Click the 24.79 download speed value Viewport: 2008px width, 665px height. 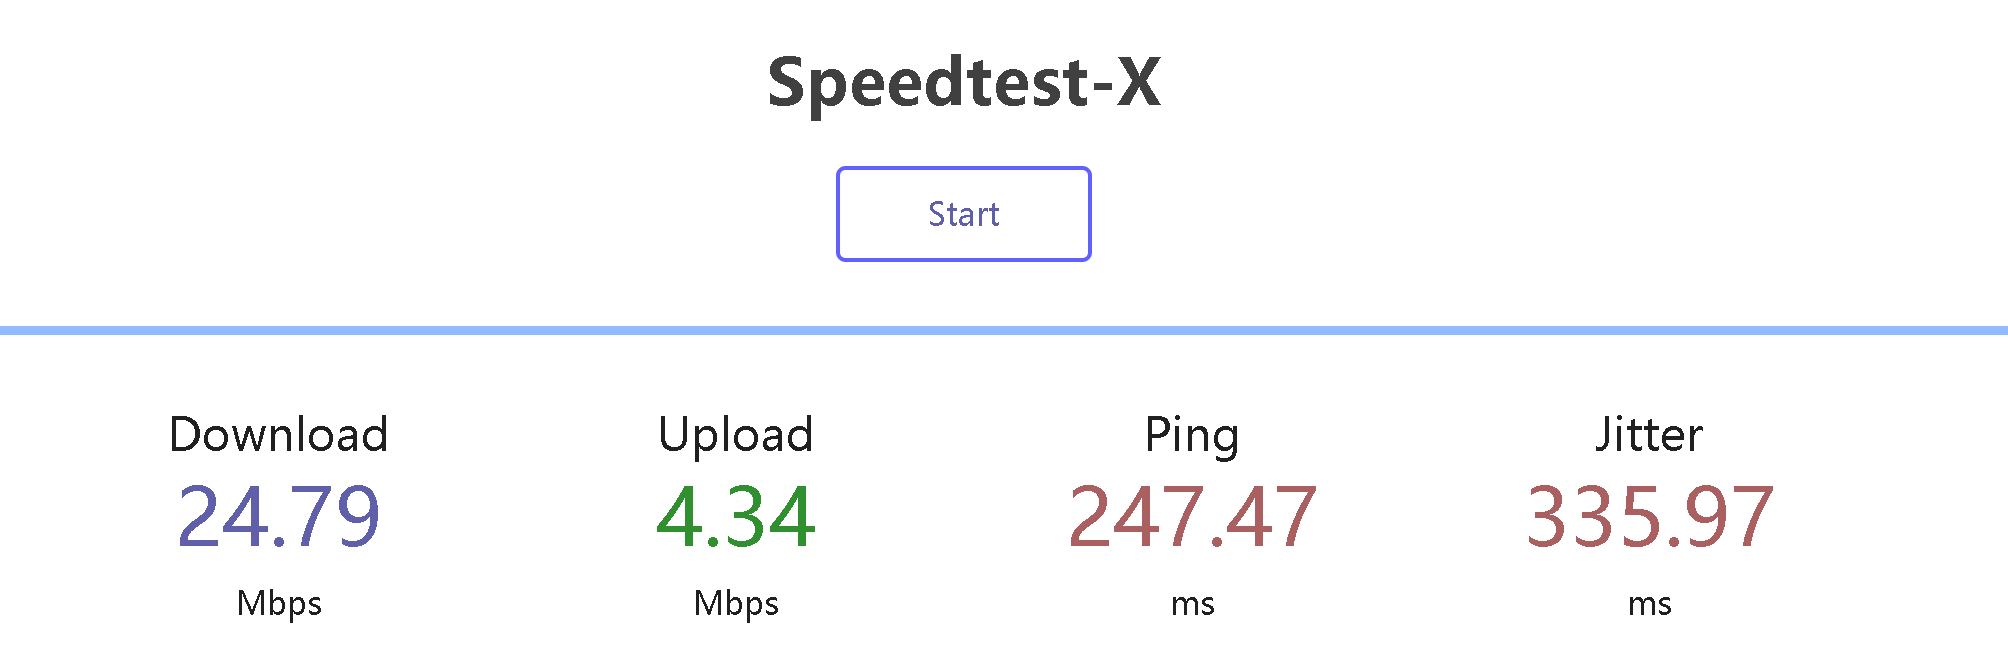click(279, 516)
